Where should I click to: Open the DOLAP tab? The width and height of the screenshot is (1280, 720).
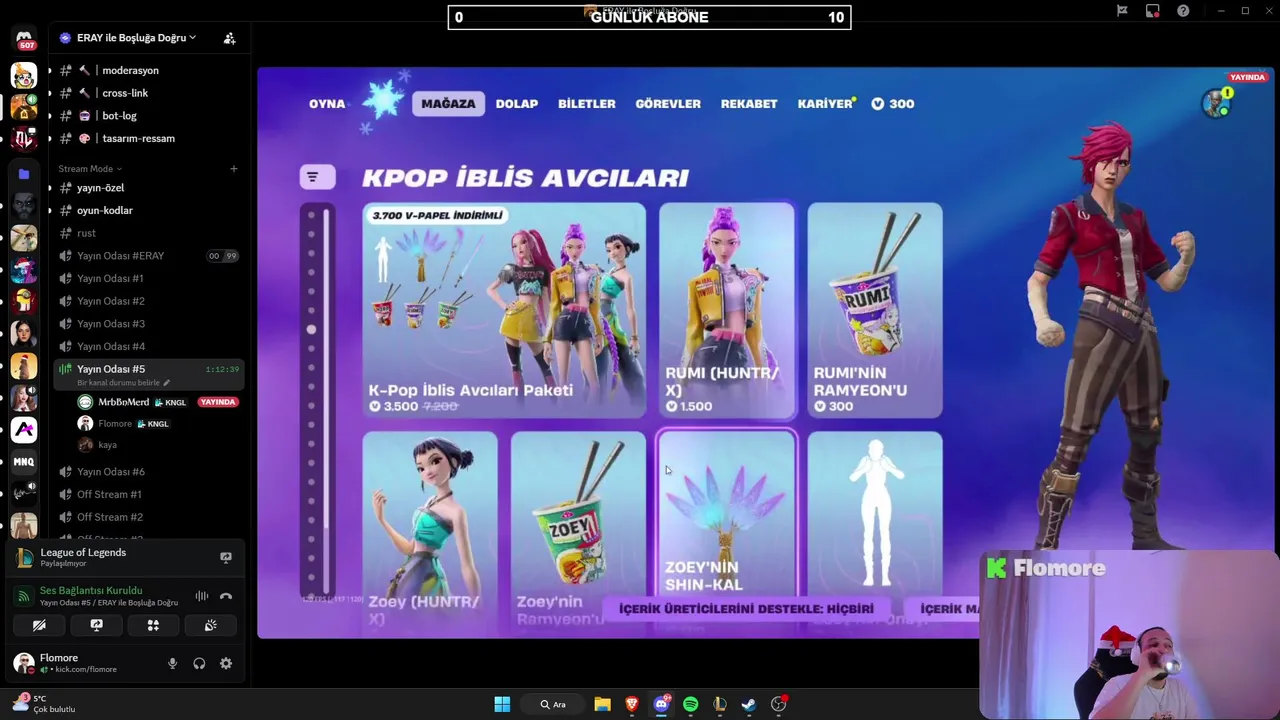click(517, 104)
